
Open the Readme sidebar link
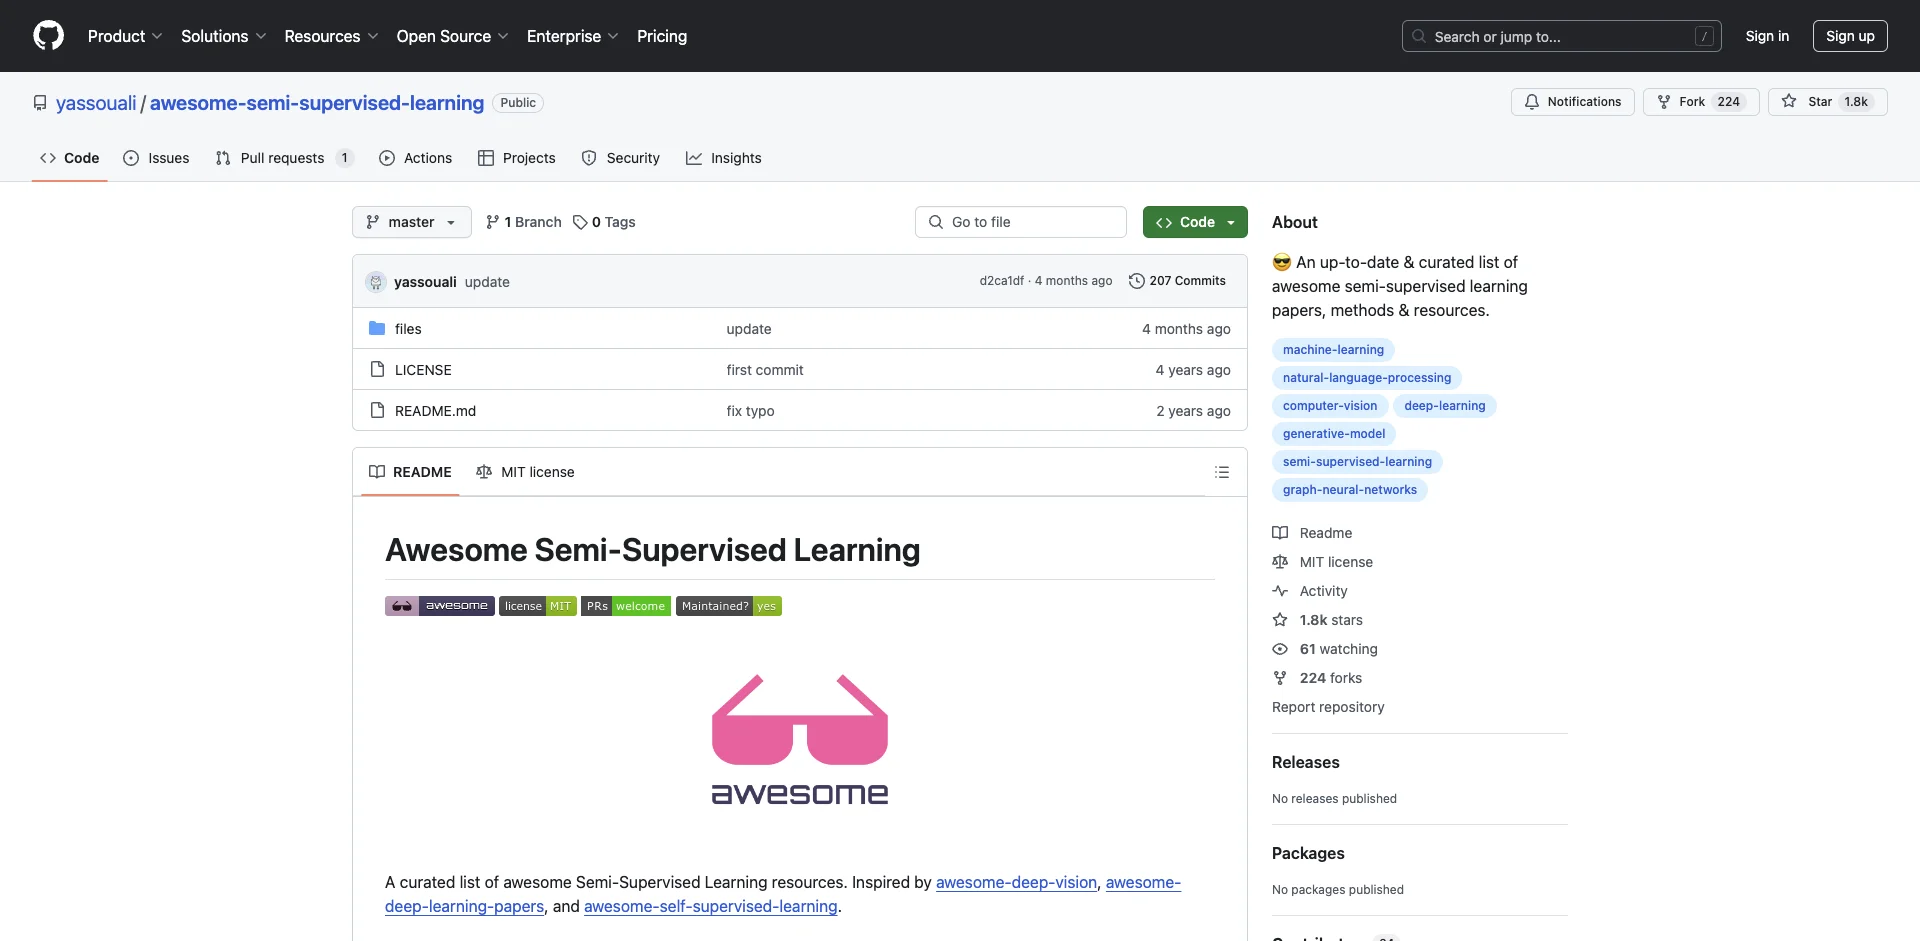click(x=1313, y=533)
